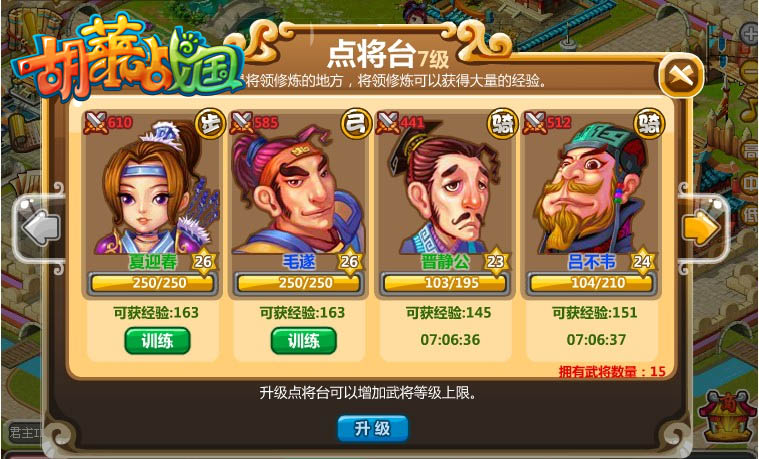Click level 24 star badge on 吕不韦
759x459 pixels.
(642, 262)
